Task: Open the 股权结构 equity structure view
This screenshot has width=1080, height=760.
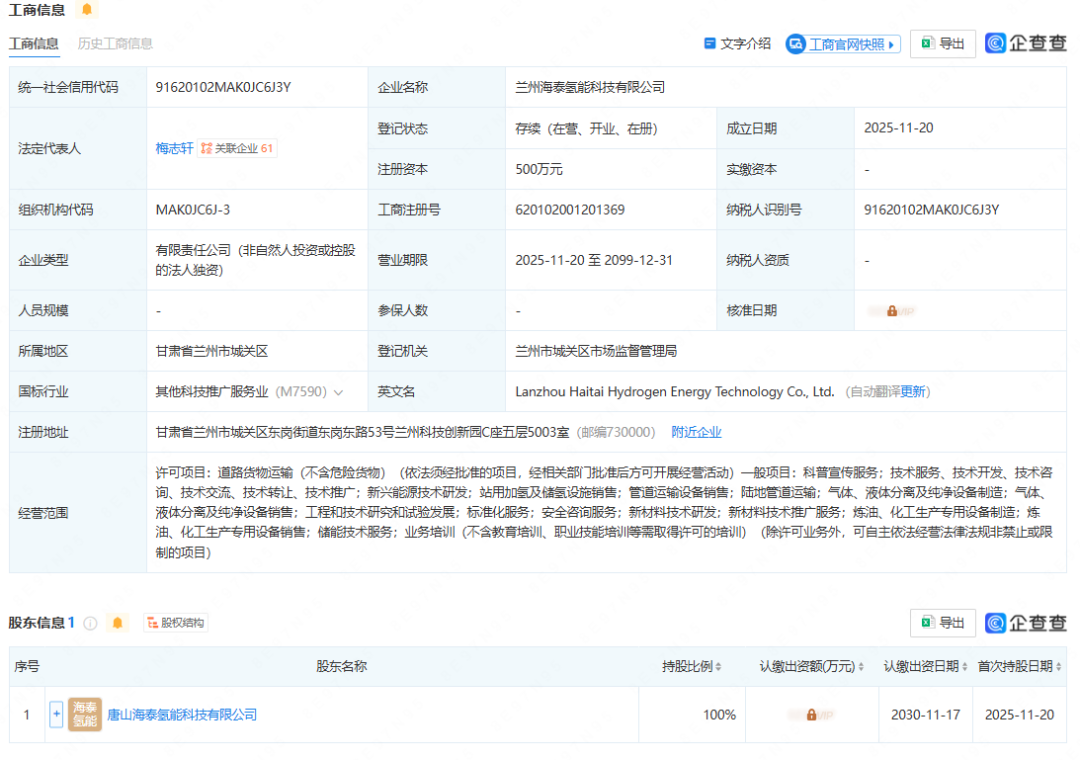Action: [176, 623]
